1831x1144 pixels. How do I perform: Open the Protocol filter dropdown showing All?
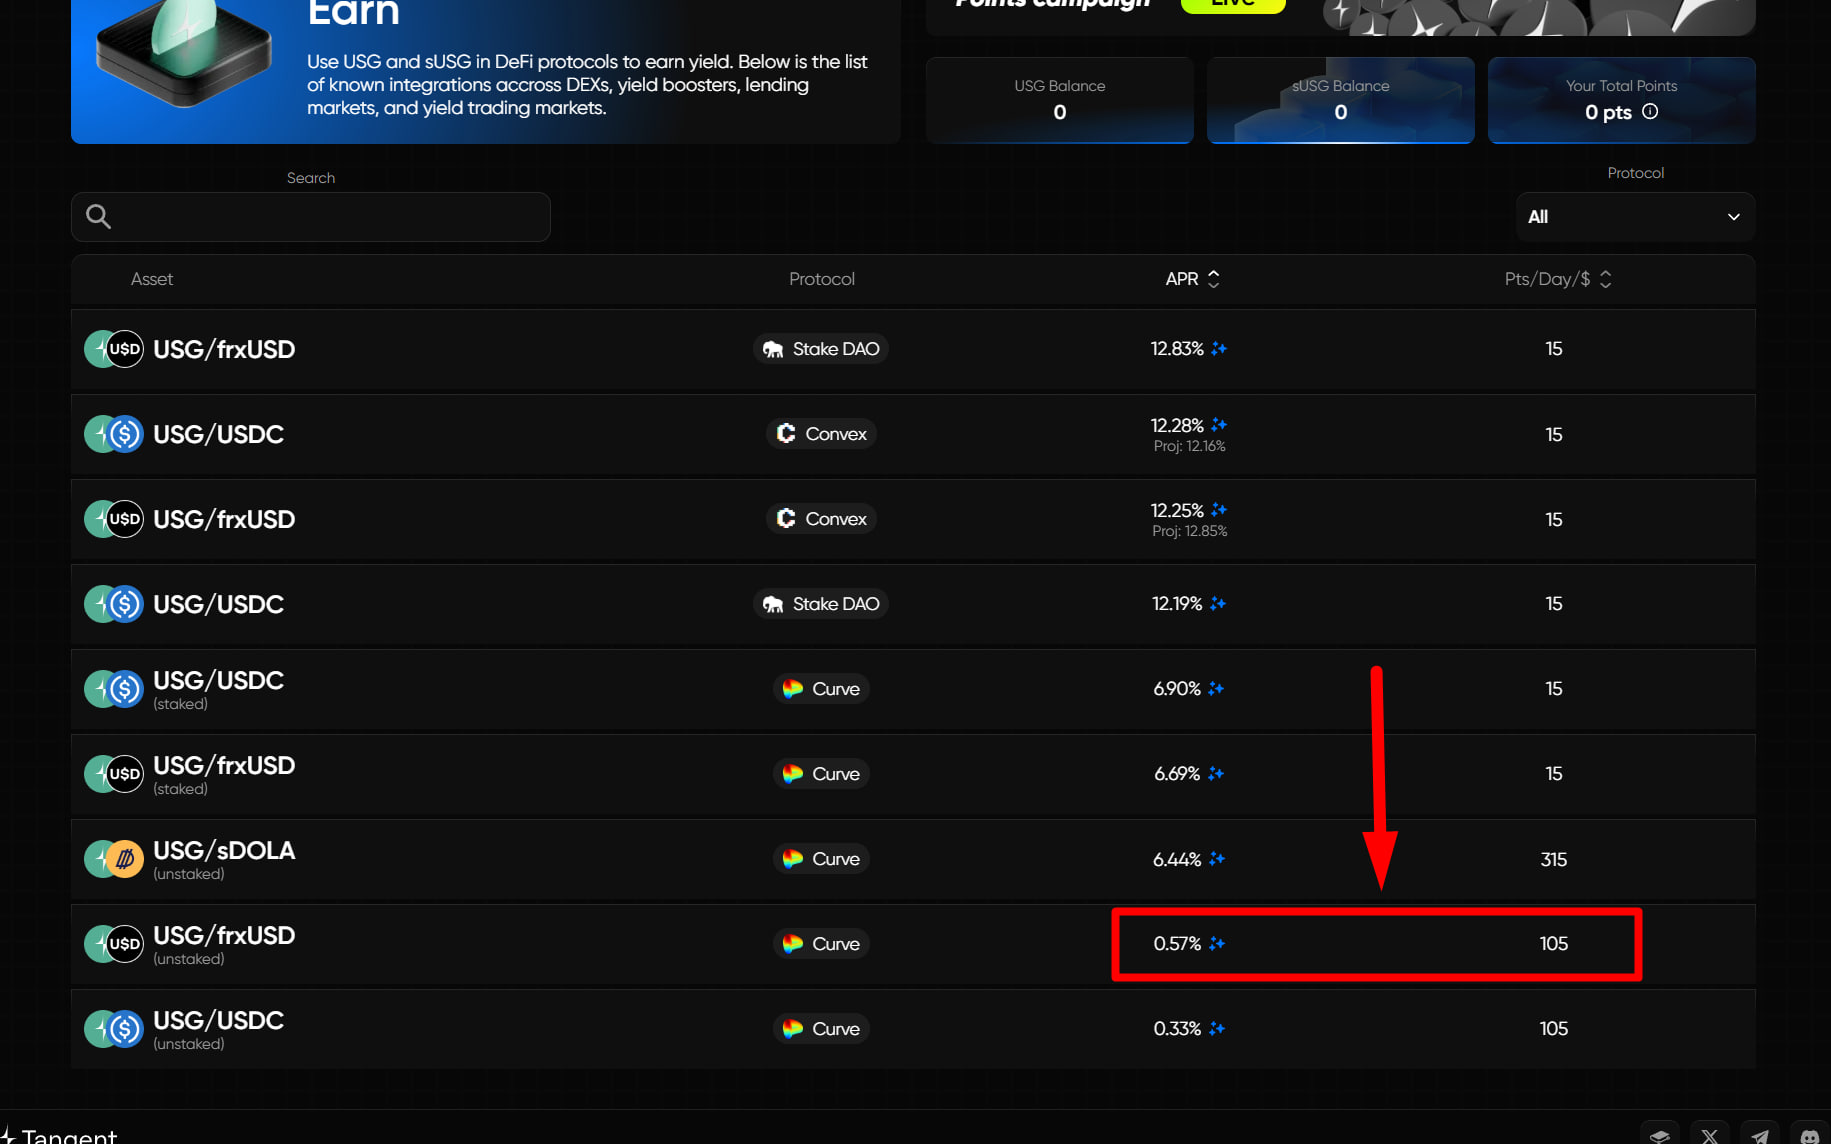1635,217
